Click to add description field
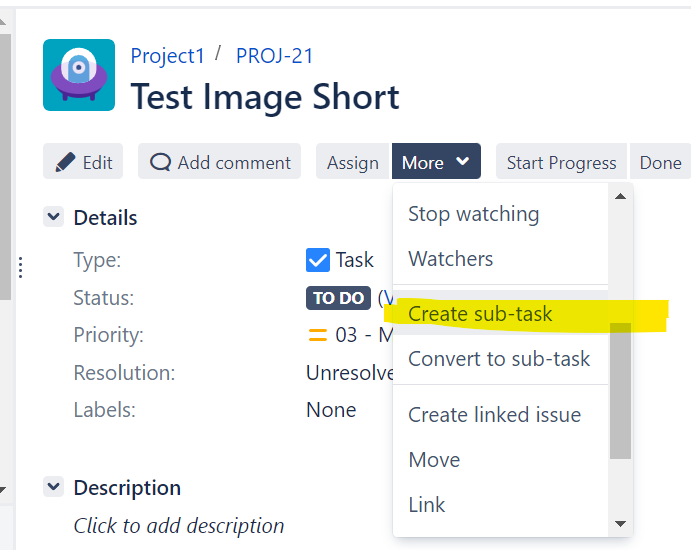Viewport: 691px width, 550px height. click(x=179, y=525)
